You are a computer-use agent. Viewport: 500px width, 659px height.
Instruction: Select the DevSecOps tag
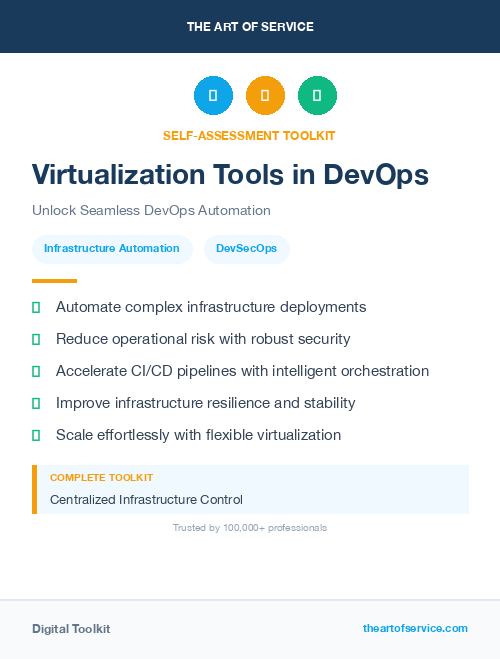247,249
